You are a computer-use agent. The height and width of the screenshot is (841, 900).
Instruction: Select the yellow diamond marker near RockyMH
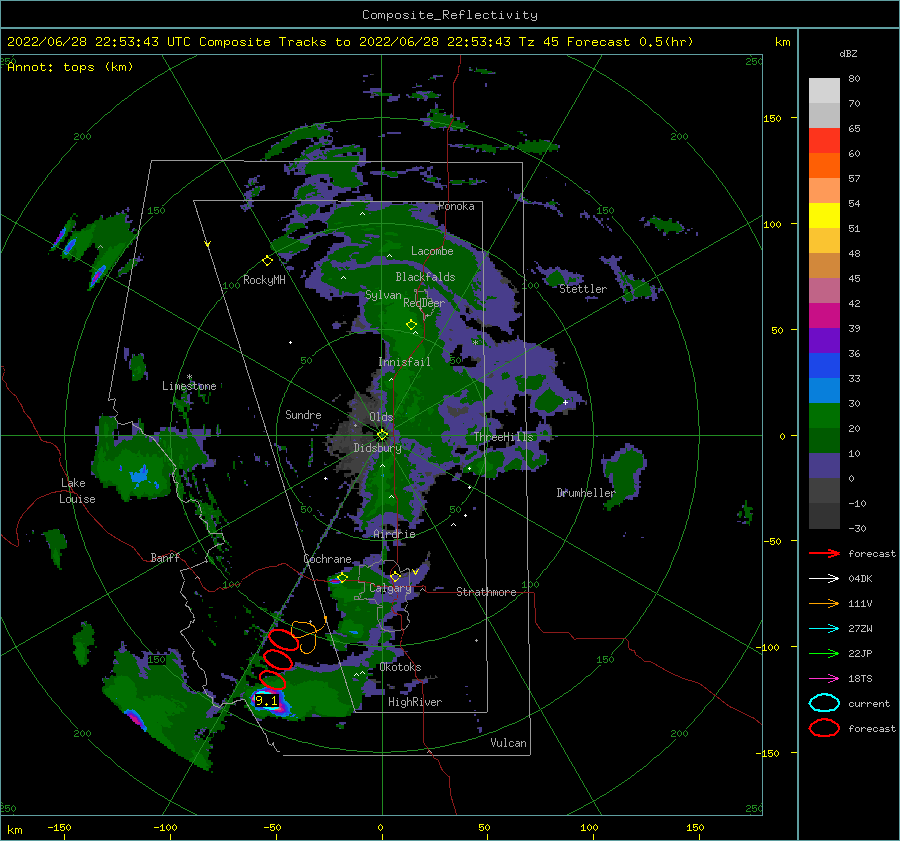click(x=267, y=261)
